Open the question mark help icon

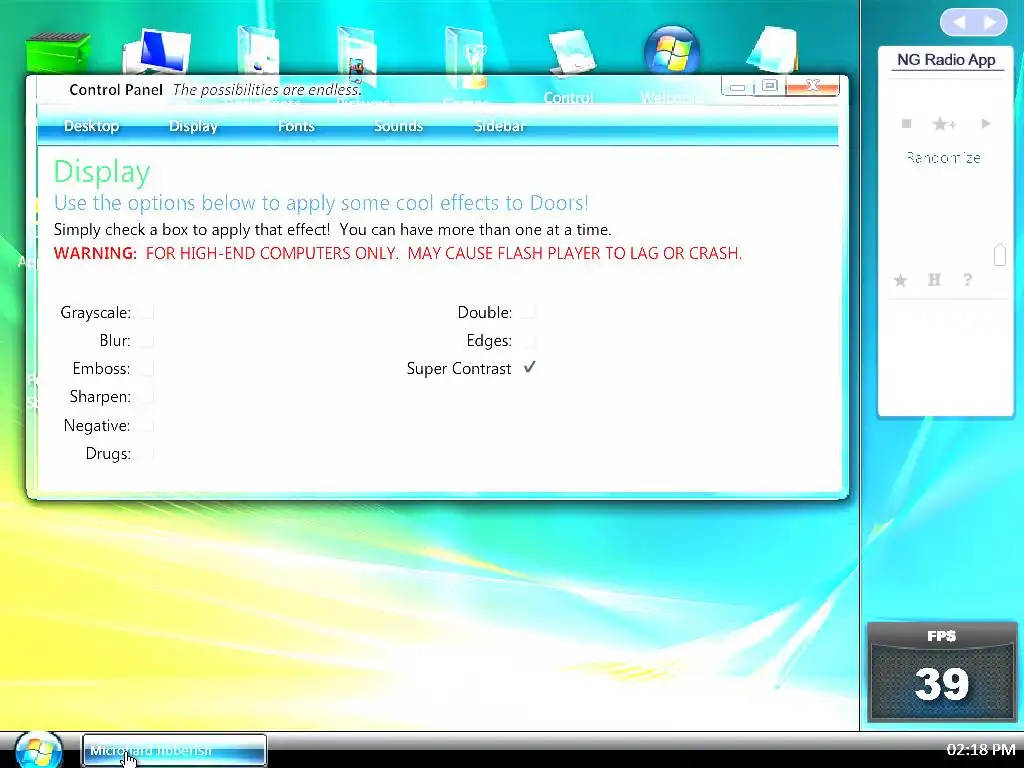[x=968, y=280]
